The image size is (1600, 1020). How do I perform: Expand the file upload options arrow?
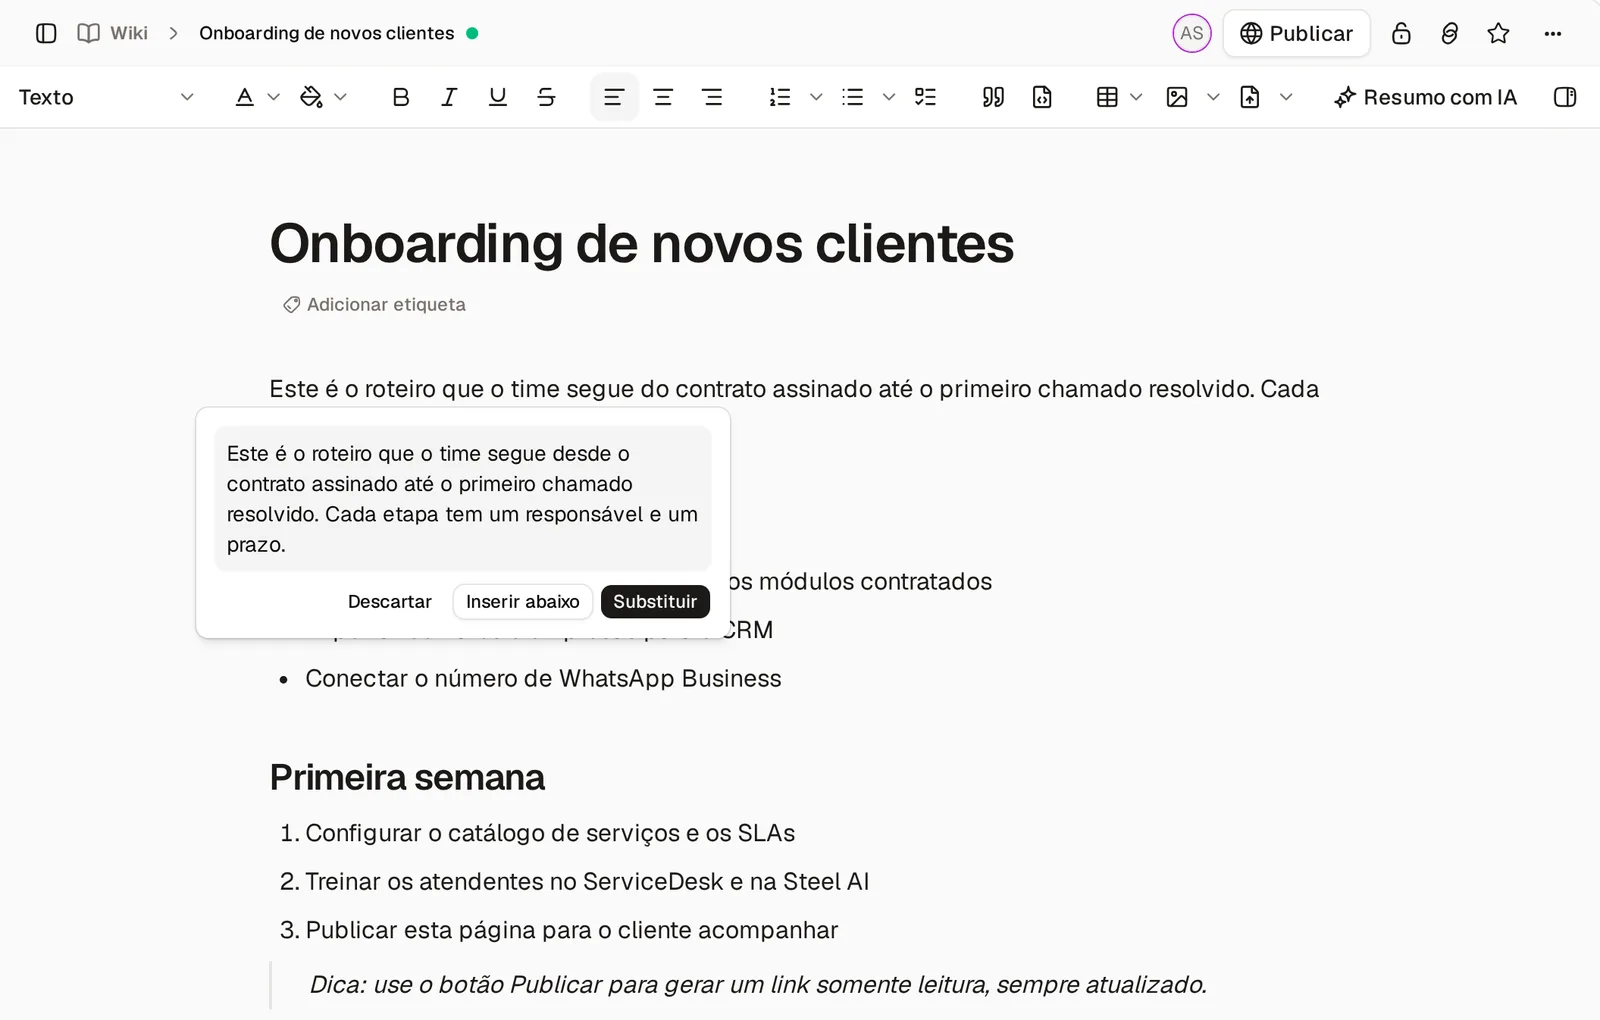point(1286,97)
